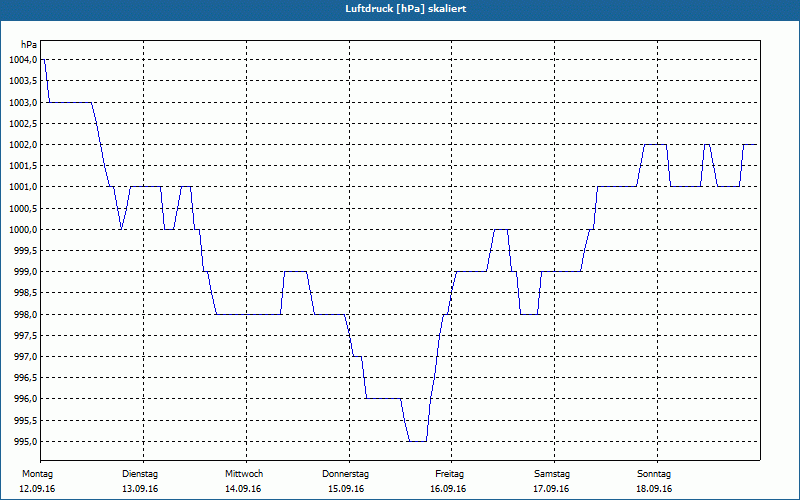The width and height of the screenshot is (800, 500).
Task: Click the 1003,5 axis label
Action: point(23,81)
